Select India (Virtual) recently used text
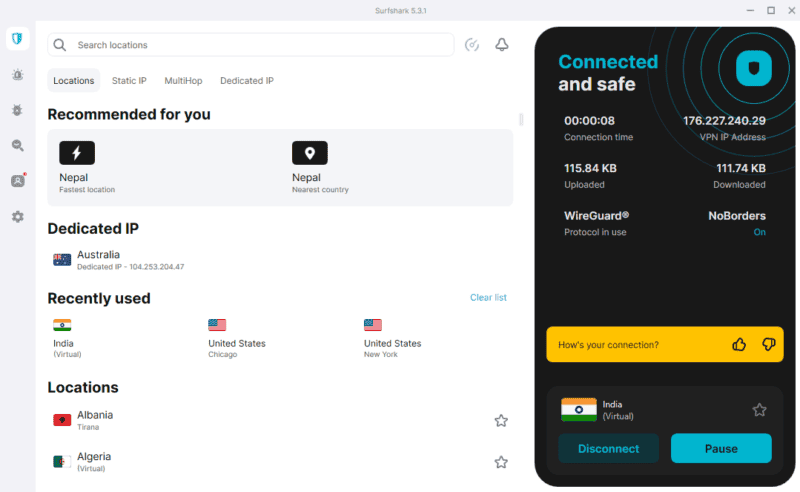Image resolution: width=800 pixels, height=492 pixels. (x=67, y=348)
